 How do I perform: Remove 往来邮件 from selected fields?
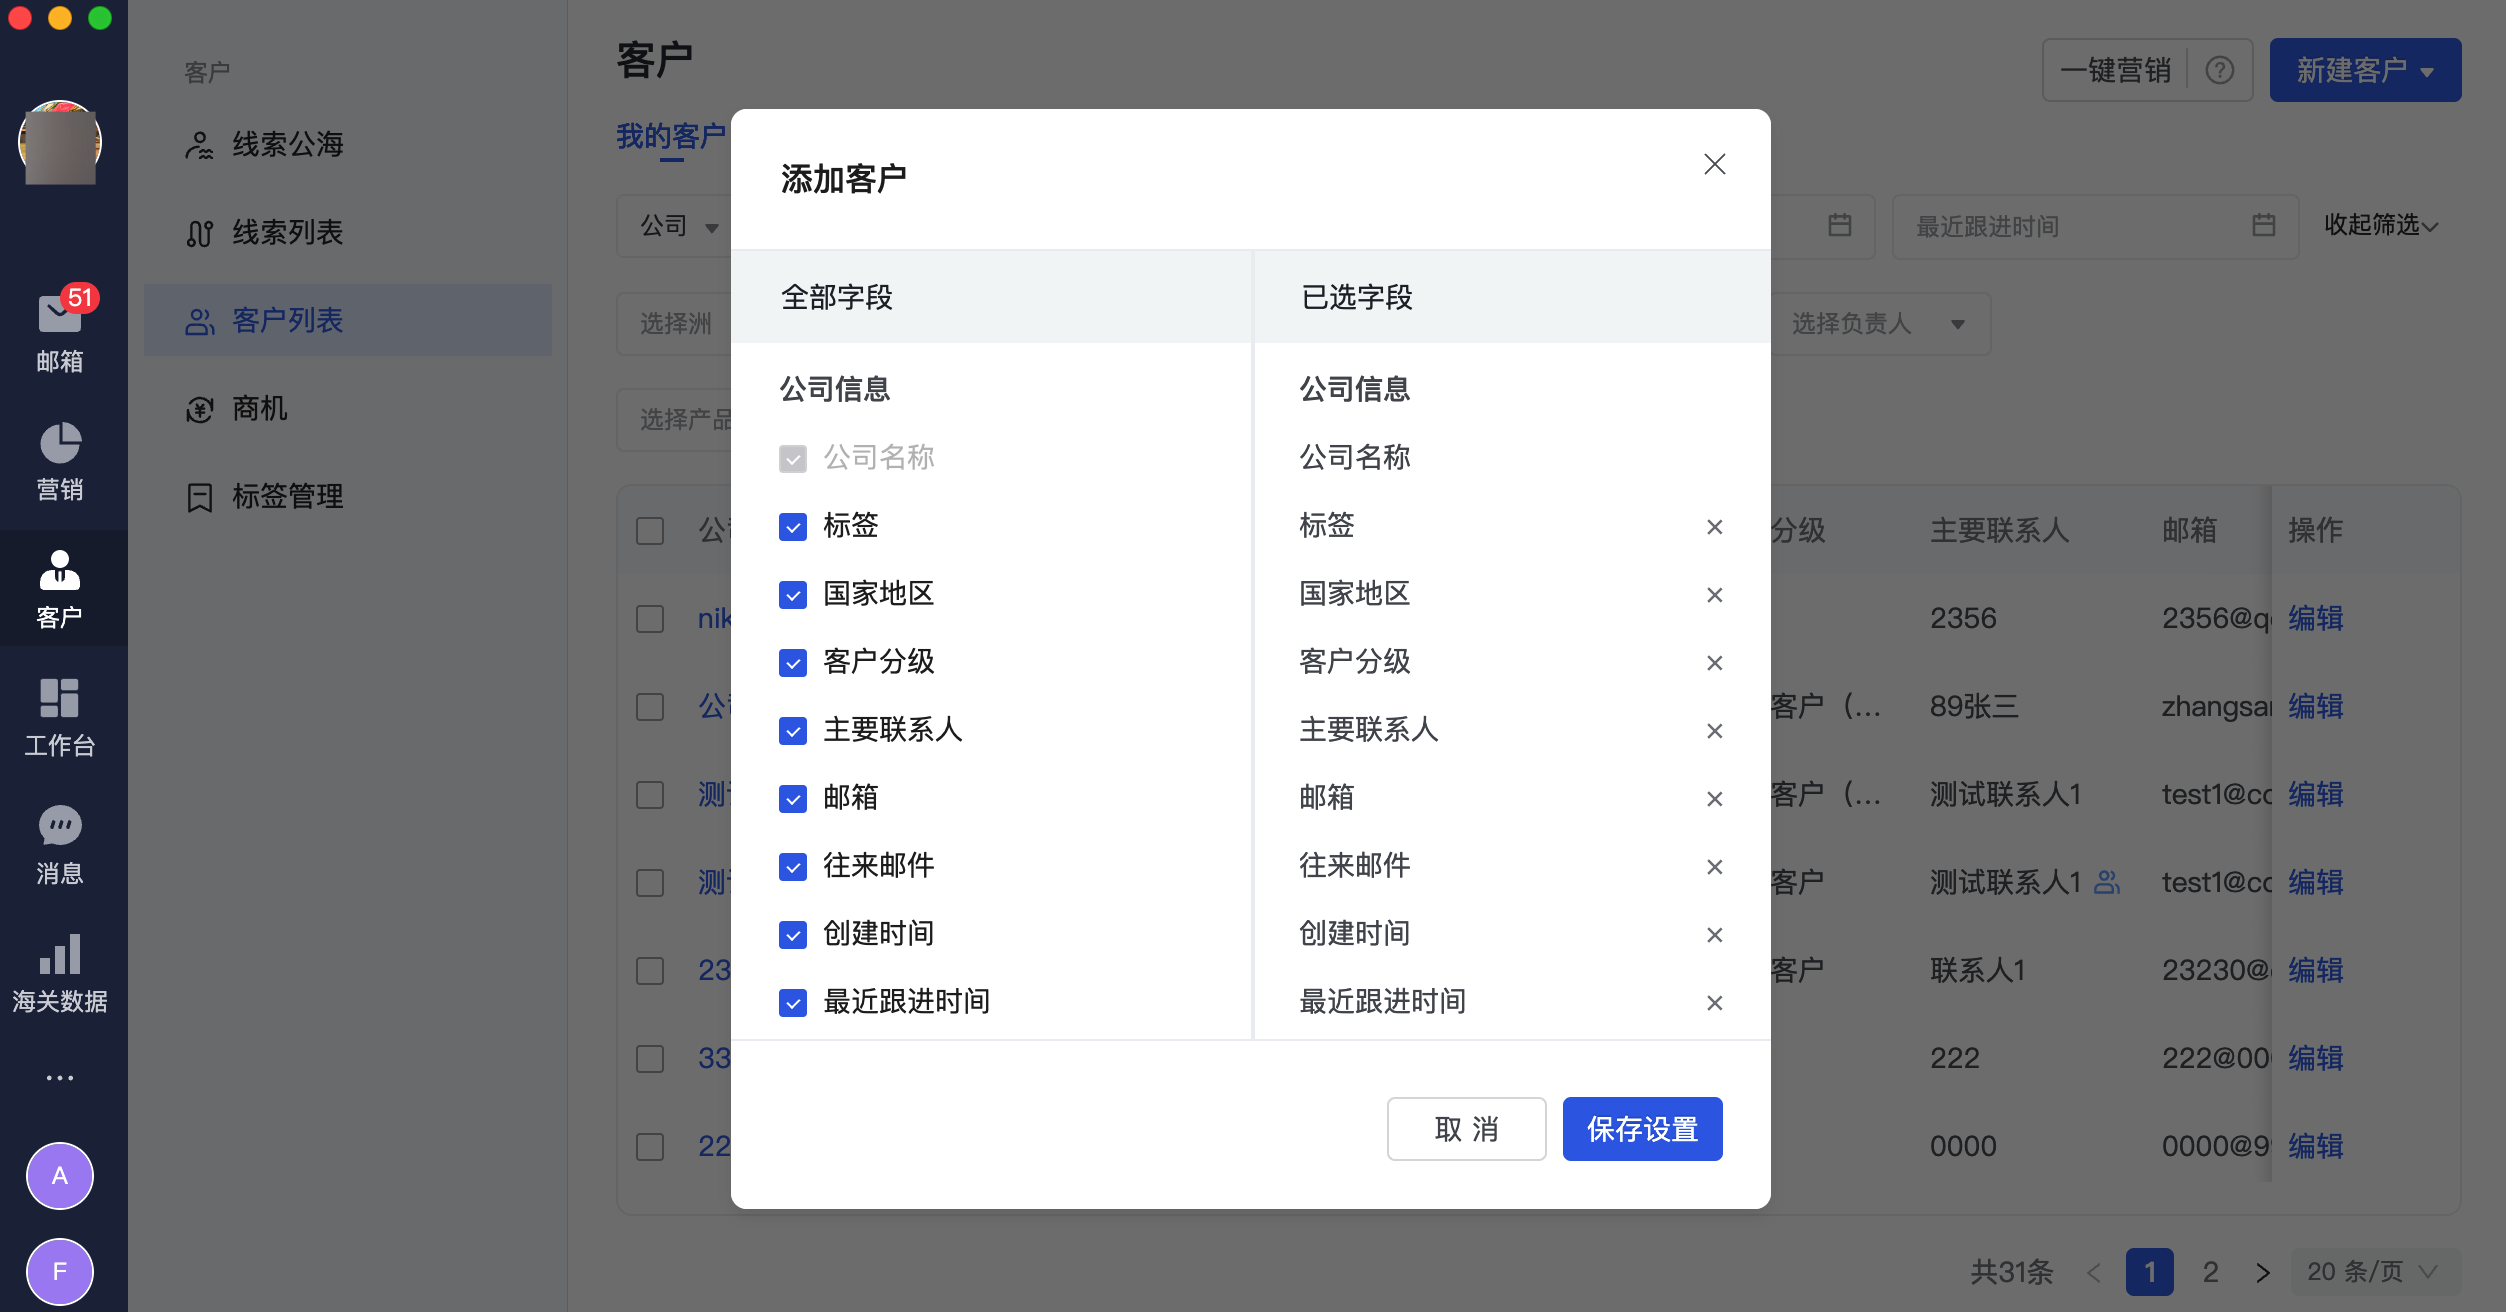[x=1715, y=867]
